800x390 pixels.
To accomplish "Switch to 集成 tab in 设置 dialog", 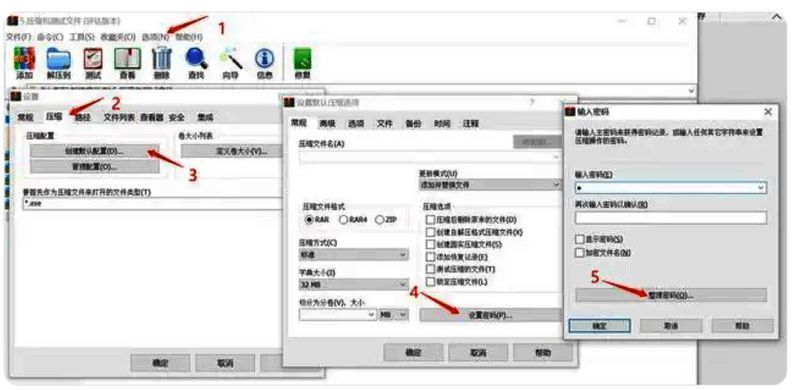I will point(205,117).
